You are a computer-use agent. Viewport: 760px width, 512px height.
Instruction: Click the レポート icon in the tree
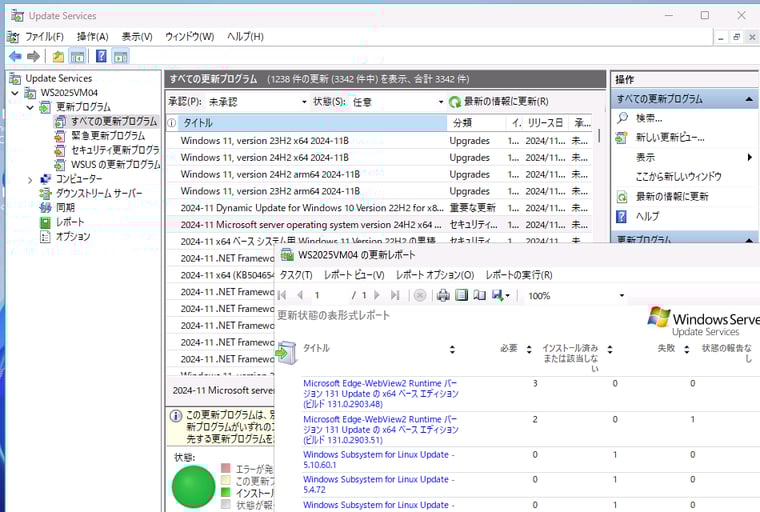pos(45,223)
